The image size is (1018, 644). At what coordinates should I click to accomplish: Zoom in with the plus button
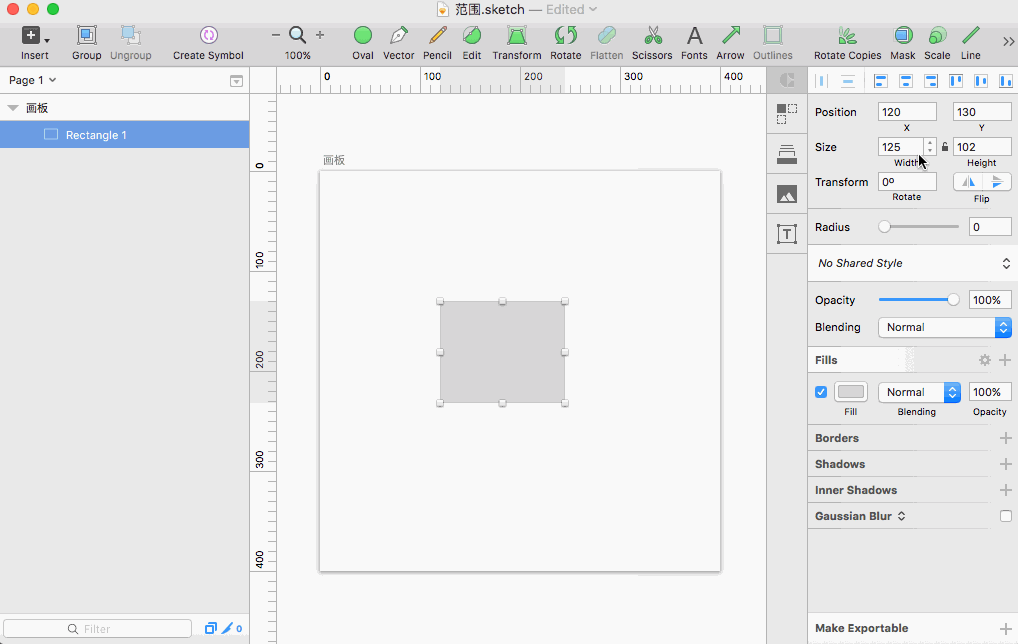point(319,35)
